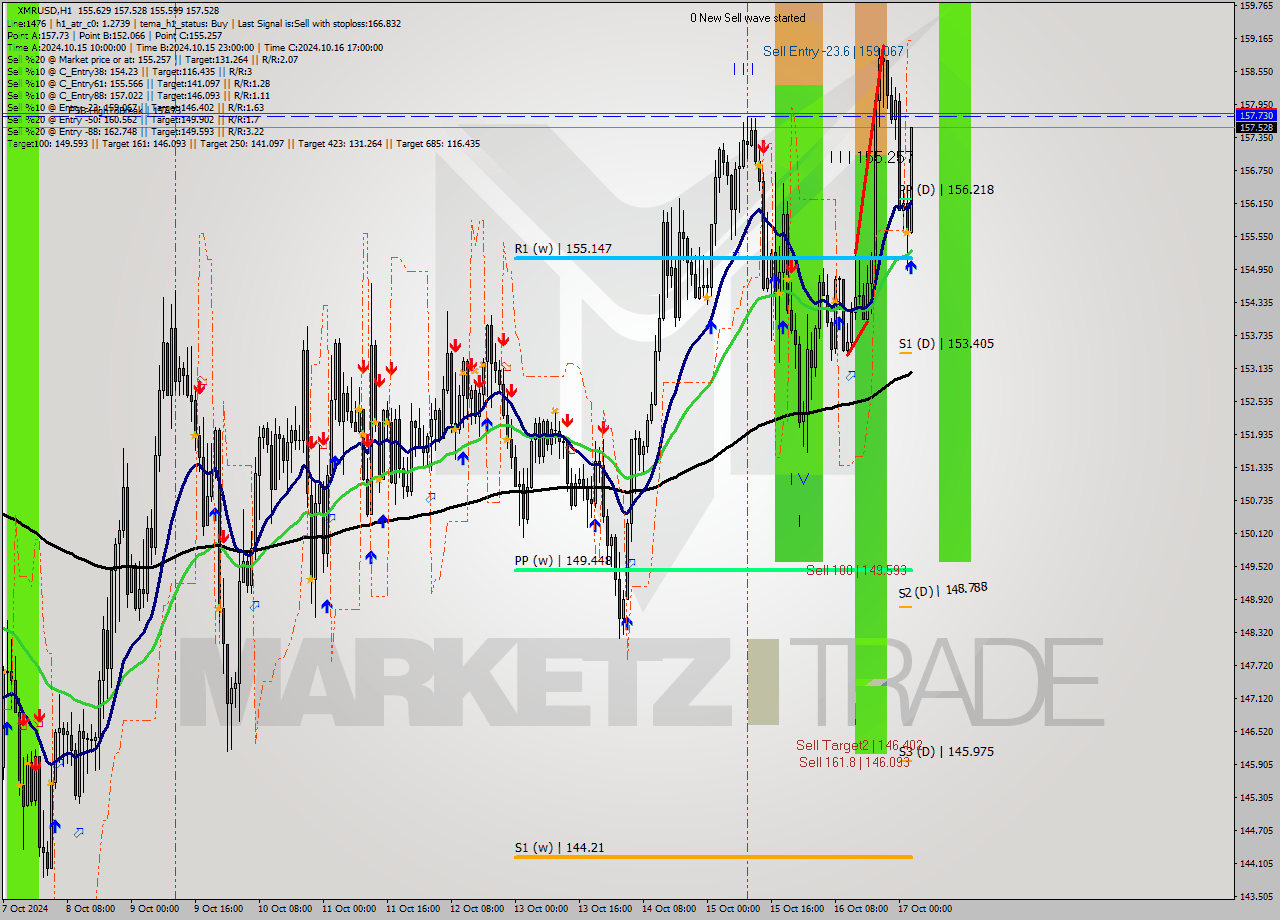Click the 147.720 price axis value

pyautogui.click(x=1256, y=665)
